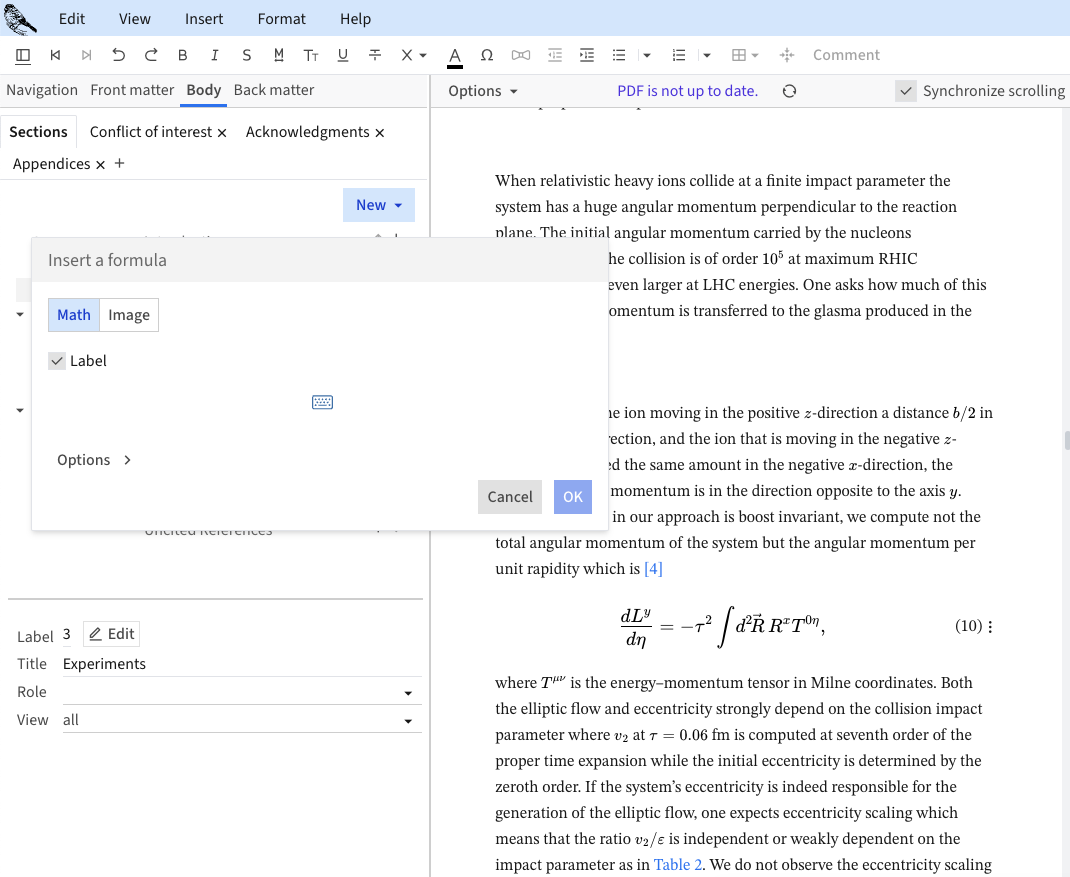Click the PDF refresh icon
Screen dimensions: 1070x877
click(x=789, y=91)
